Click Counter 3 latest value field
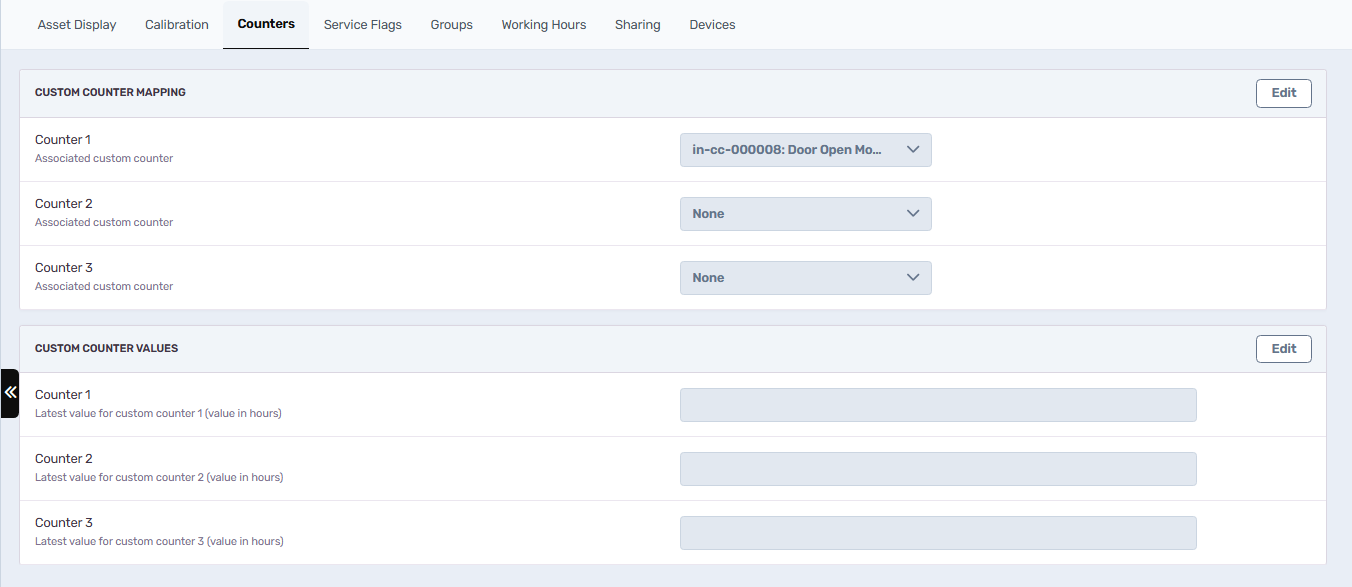The height and width of the screenshot is (587, 1352). 938,533
